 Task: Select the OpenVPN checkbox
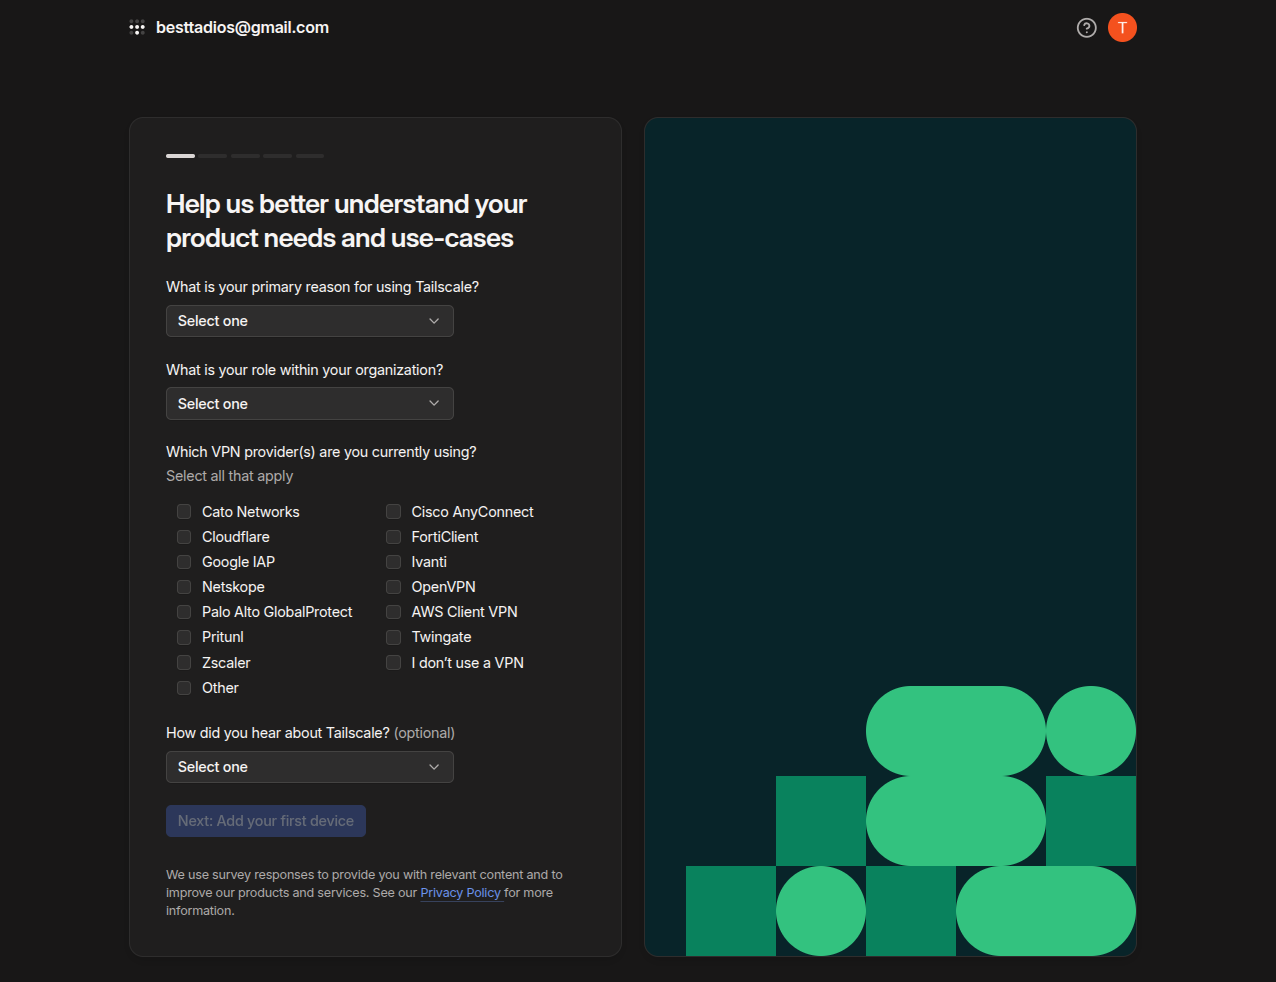[x=394, y=587]
